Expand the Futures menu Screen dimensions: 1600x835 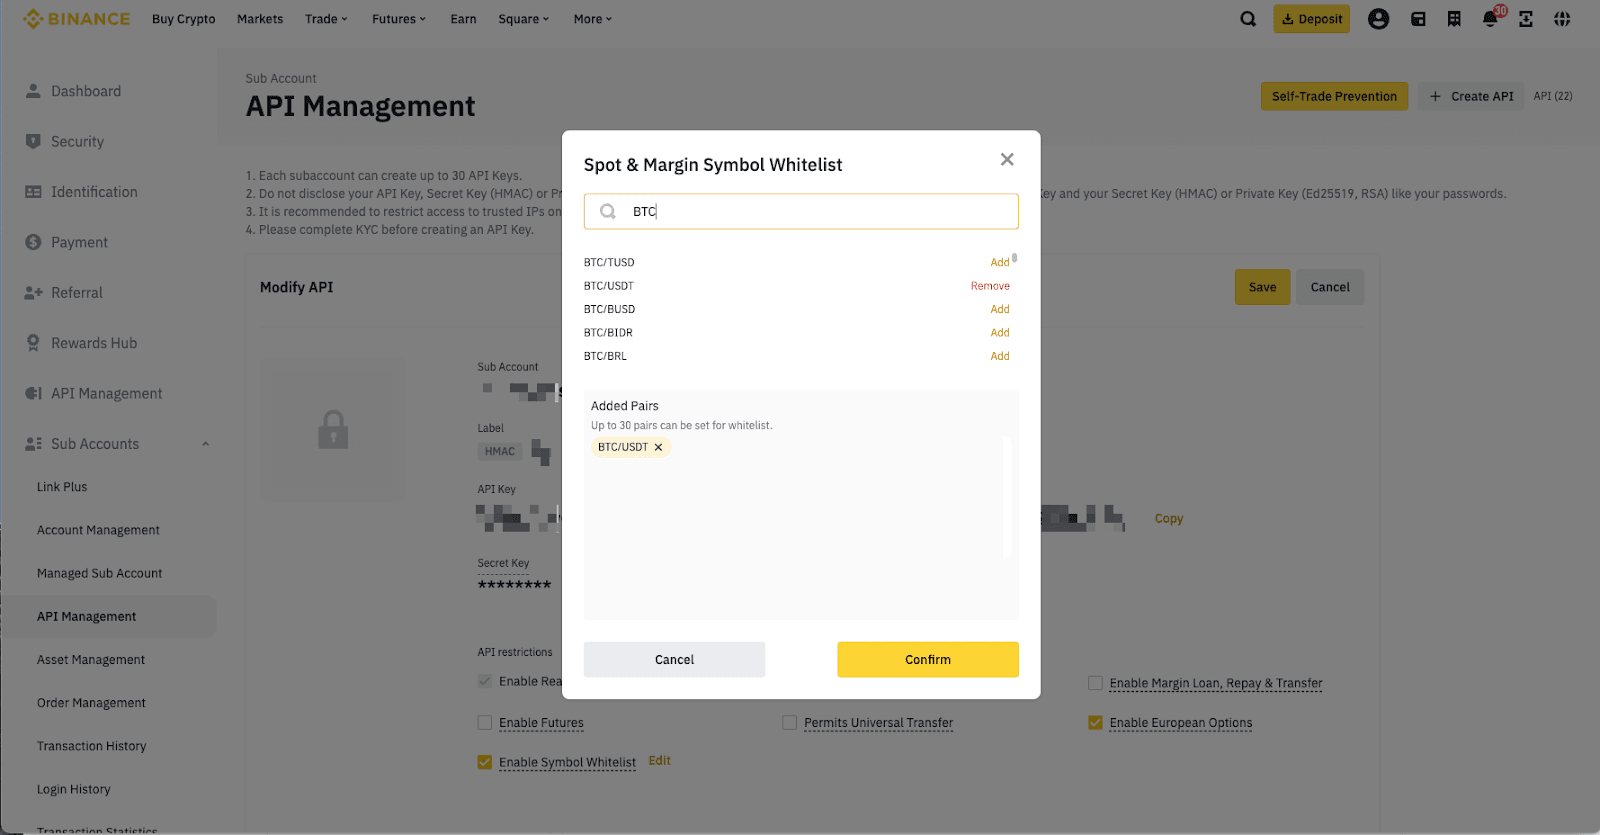point(399,19)
